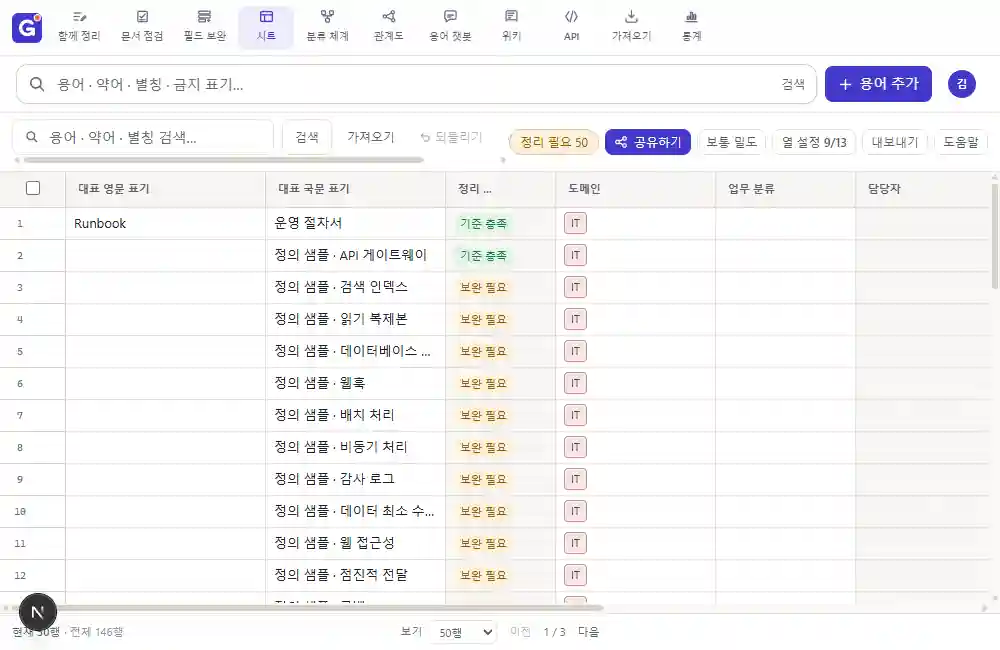Select 정의 샘플 · 웹훅 cell
The width and height of the screenshot is (1000, 650).
355,383
